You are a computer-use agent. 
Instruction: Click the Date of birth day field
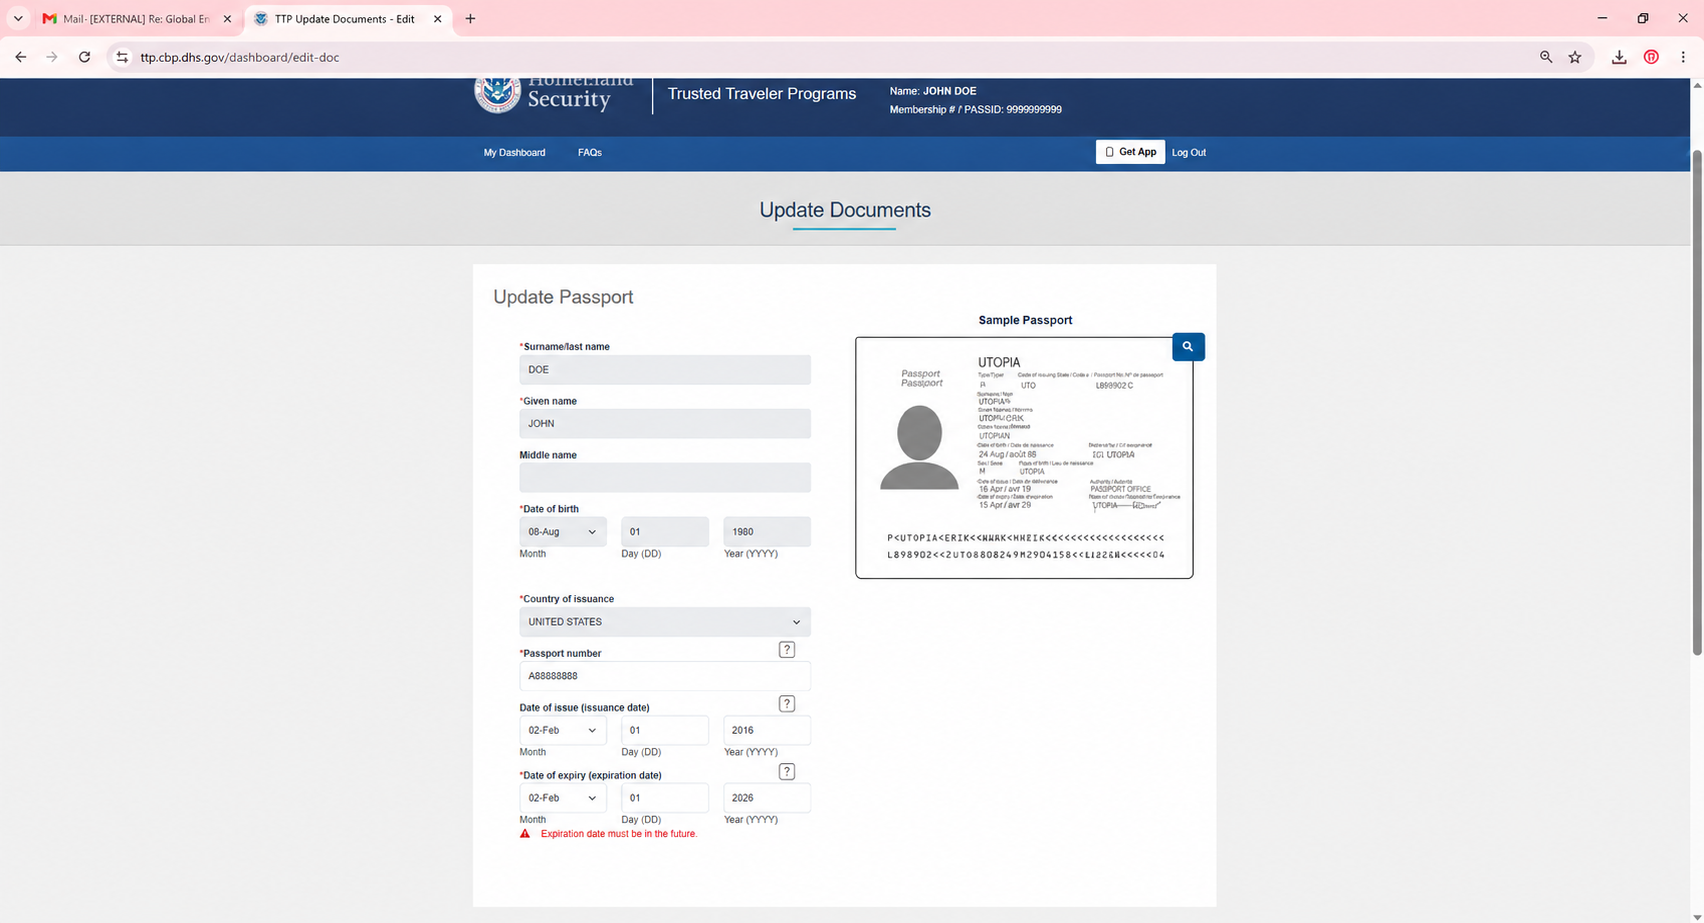tap(665, 532)
